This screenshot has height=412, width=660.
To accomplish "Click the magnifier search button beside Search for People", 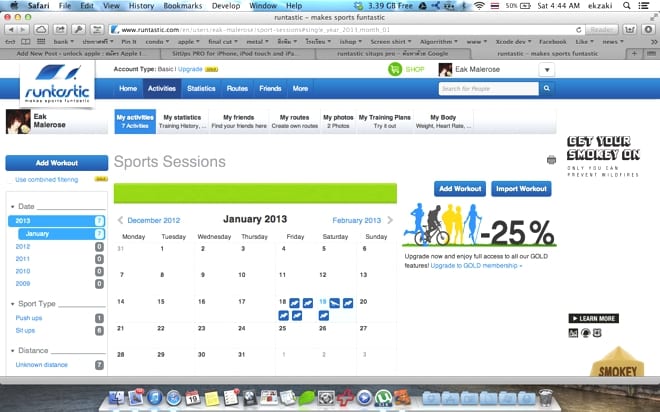I will (546, 88).
